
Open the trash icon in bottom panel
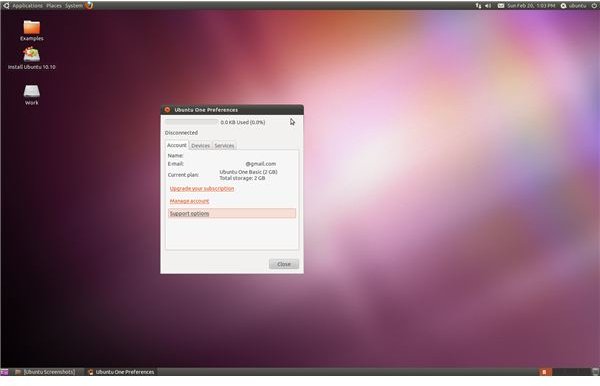click(595, 372)
